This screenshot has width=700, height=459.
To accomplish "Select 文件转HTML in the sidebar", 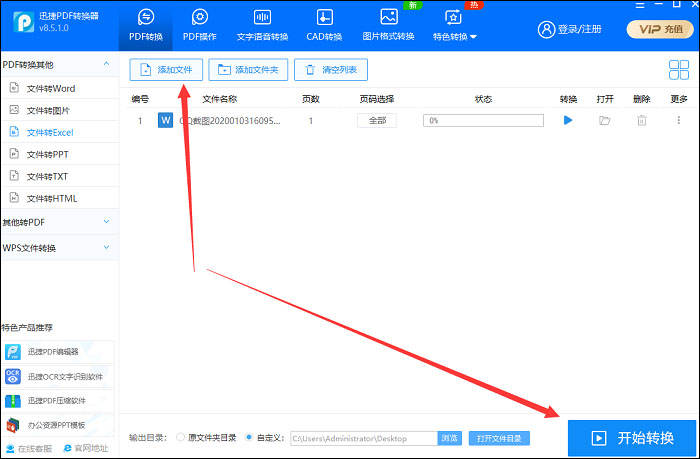I will [x=60, y=198].
